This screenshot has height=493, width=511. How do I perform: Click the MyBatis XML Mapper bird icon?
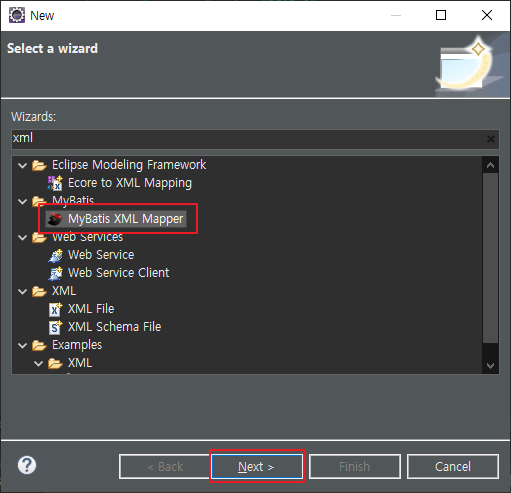tap(55, 219)
